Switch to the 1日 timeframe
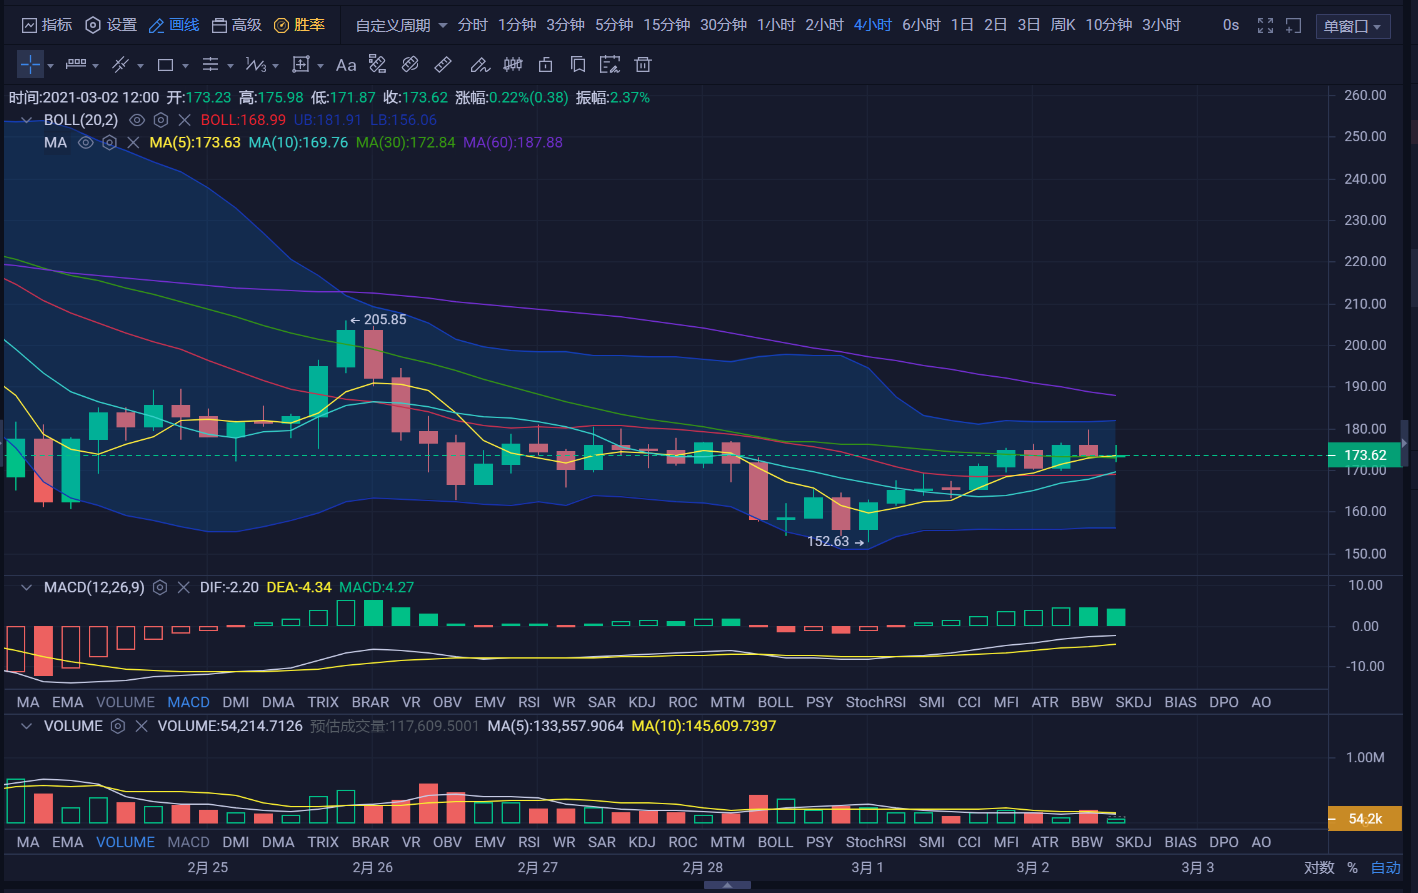 (962, 25)
